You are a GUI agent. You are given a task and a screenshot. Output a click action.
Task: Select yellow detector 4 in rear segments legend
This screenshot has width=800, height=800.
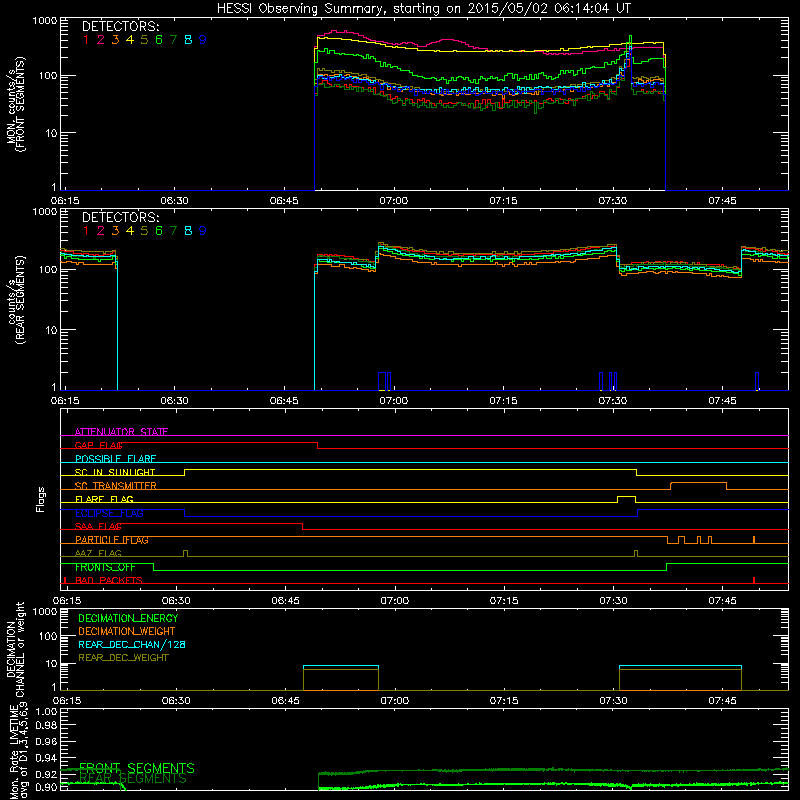(130, 231)
